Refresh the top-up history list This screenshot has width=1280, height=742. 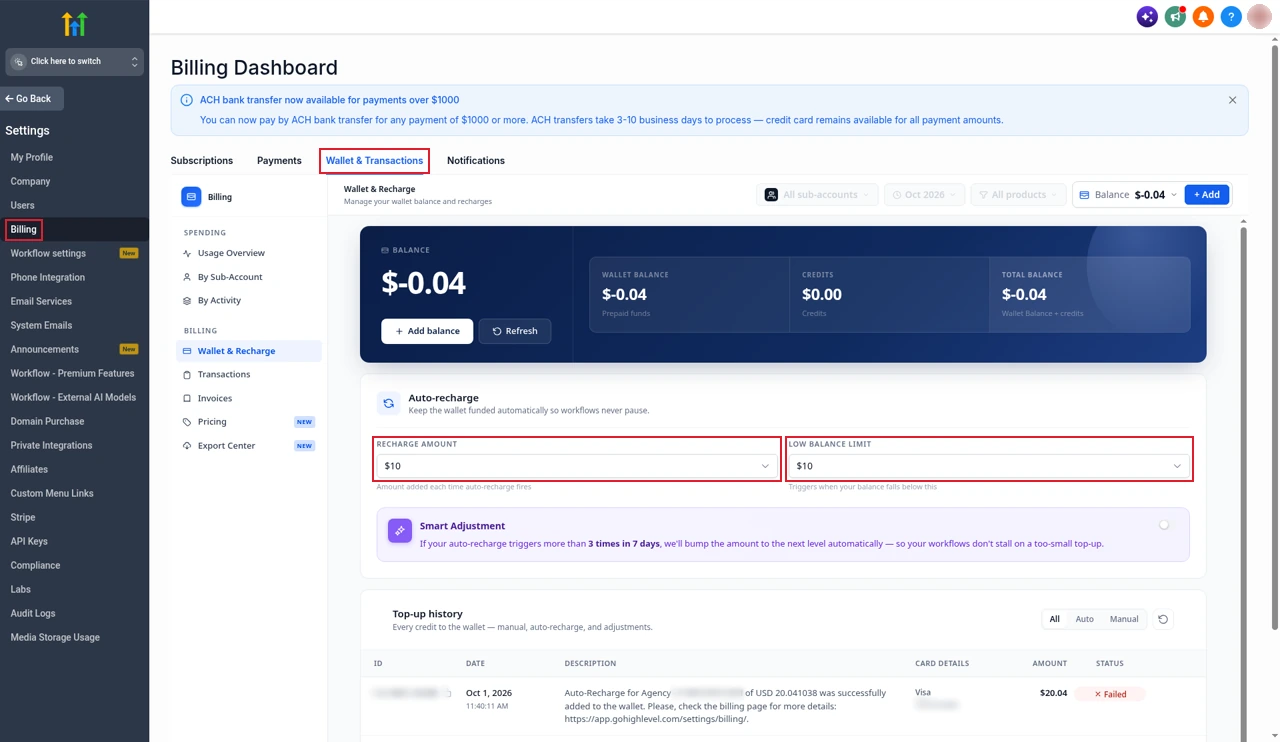click(1163, 619)
